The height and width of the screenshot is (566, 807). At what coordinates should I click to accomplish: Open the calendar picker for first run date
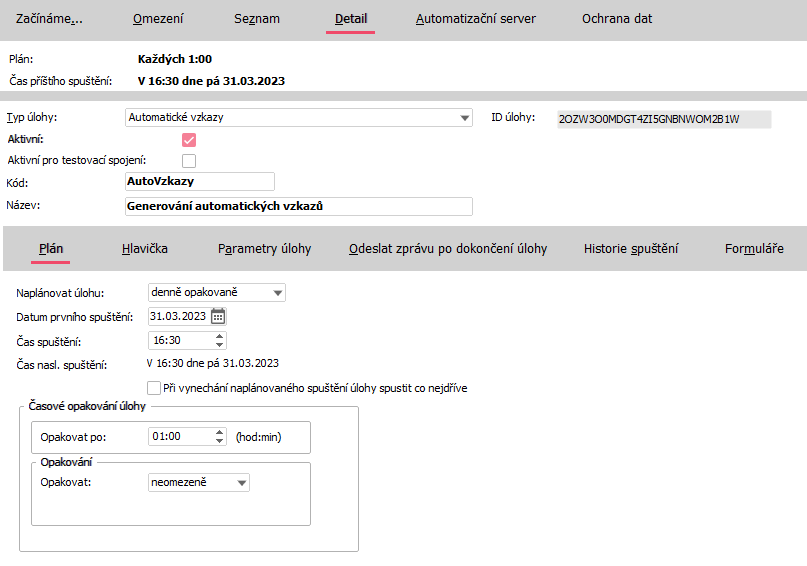[218, 317]
